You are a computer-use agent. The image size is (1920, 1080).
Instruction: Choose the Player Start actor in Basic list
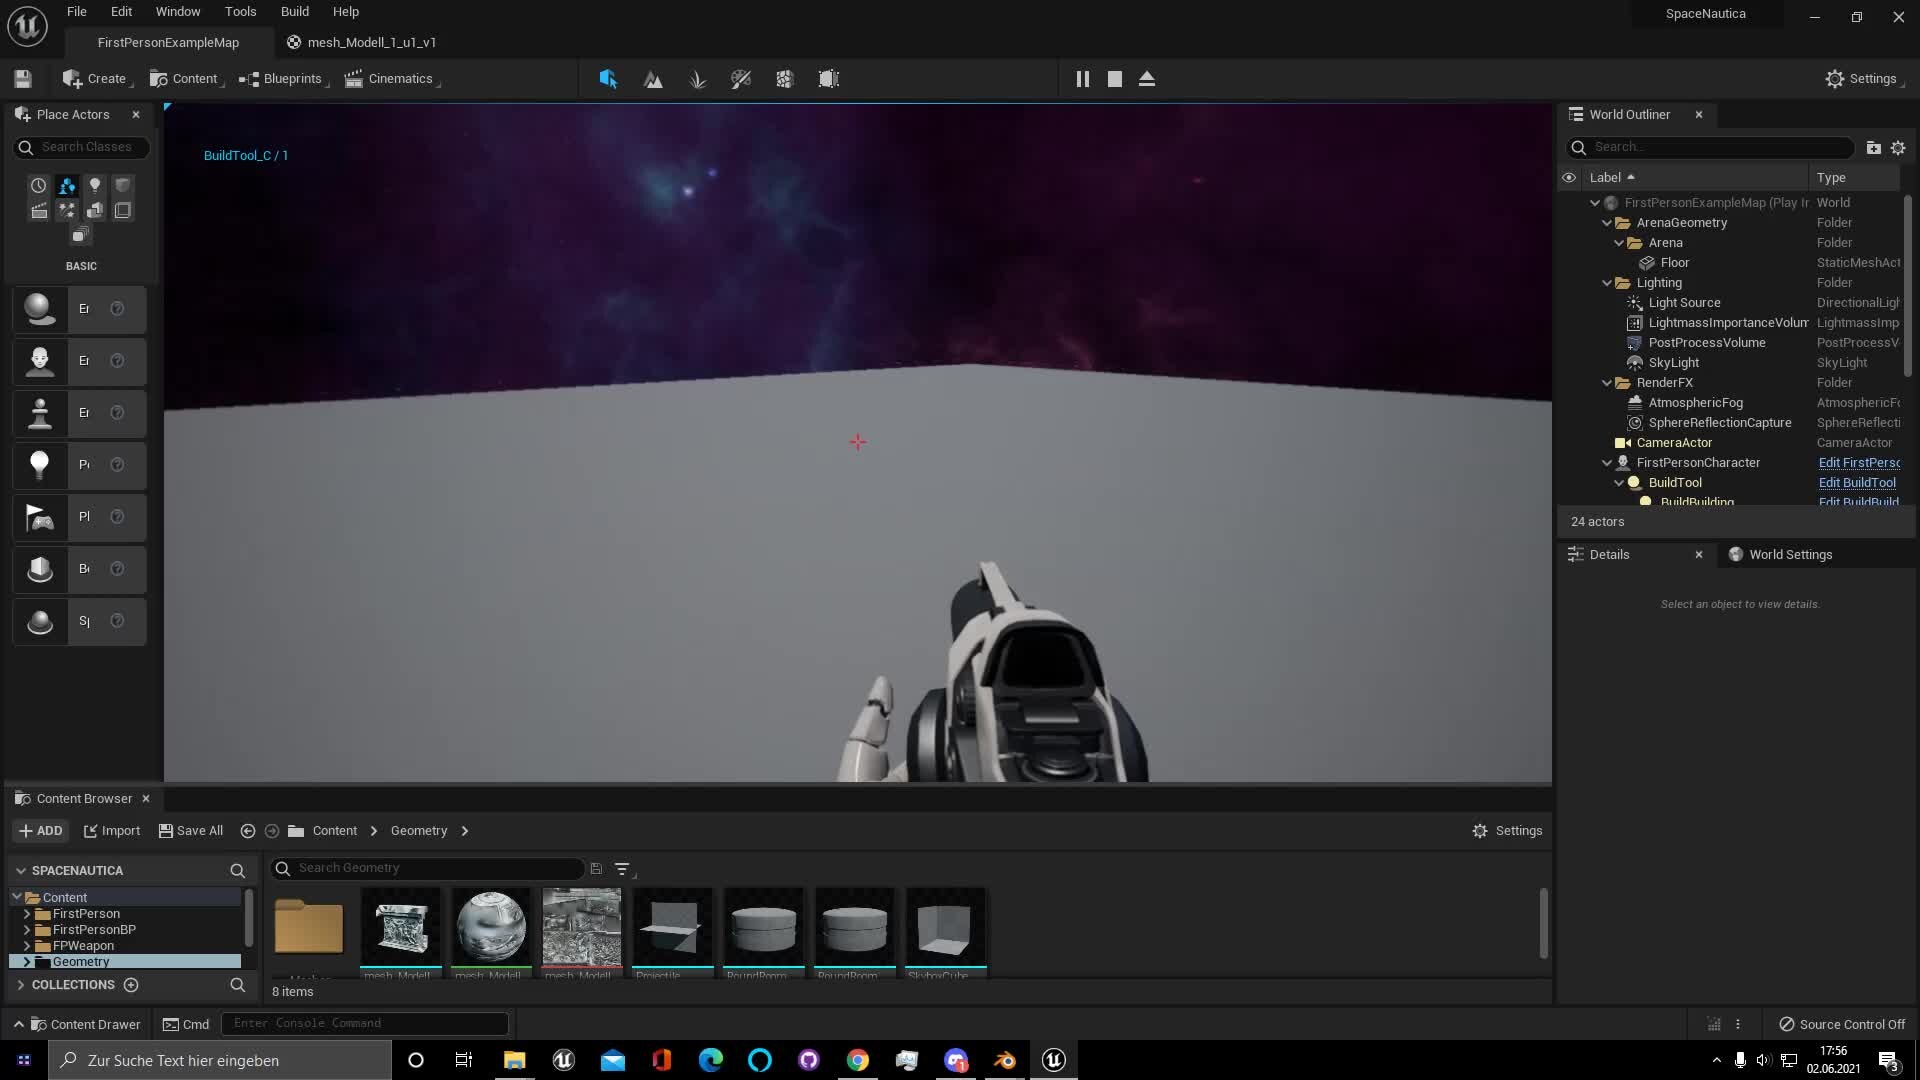click(78, 517)
